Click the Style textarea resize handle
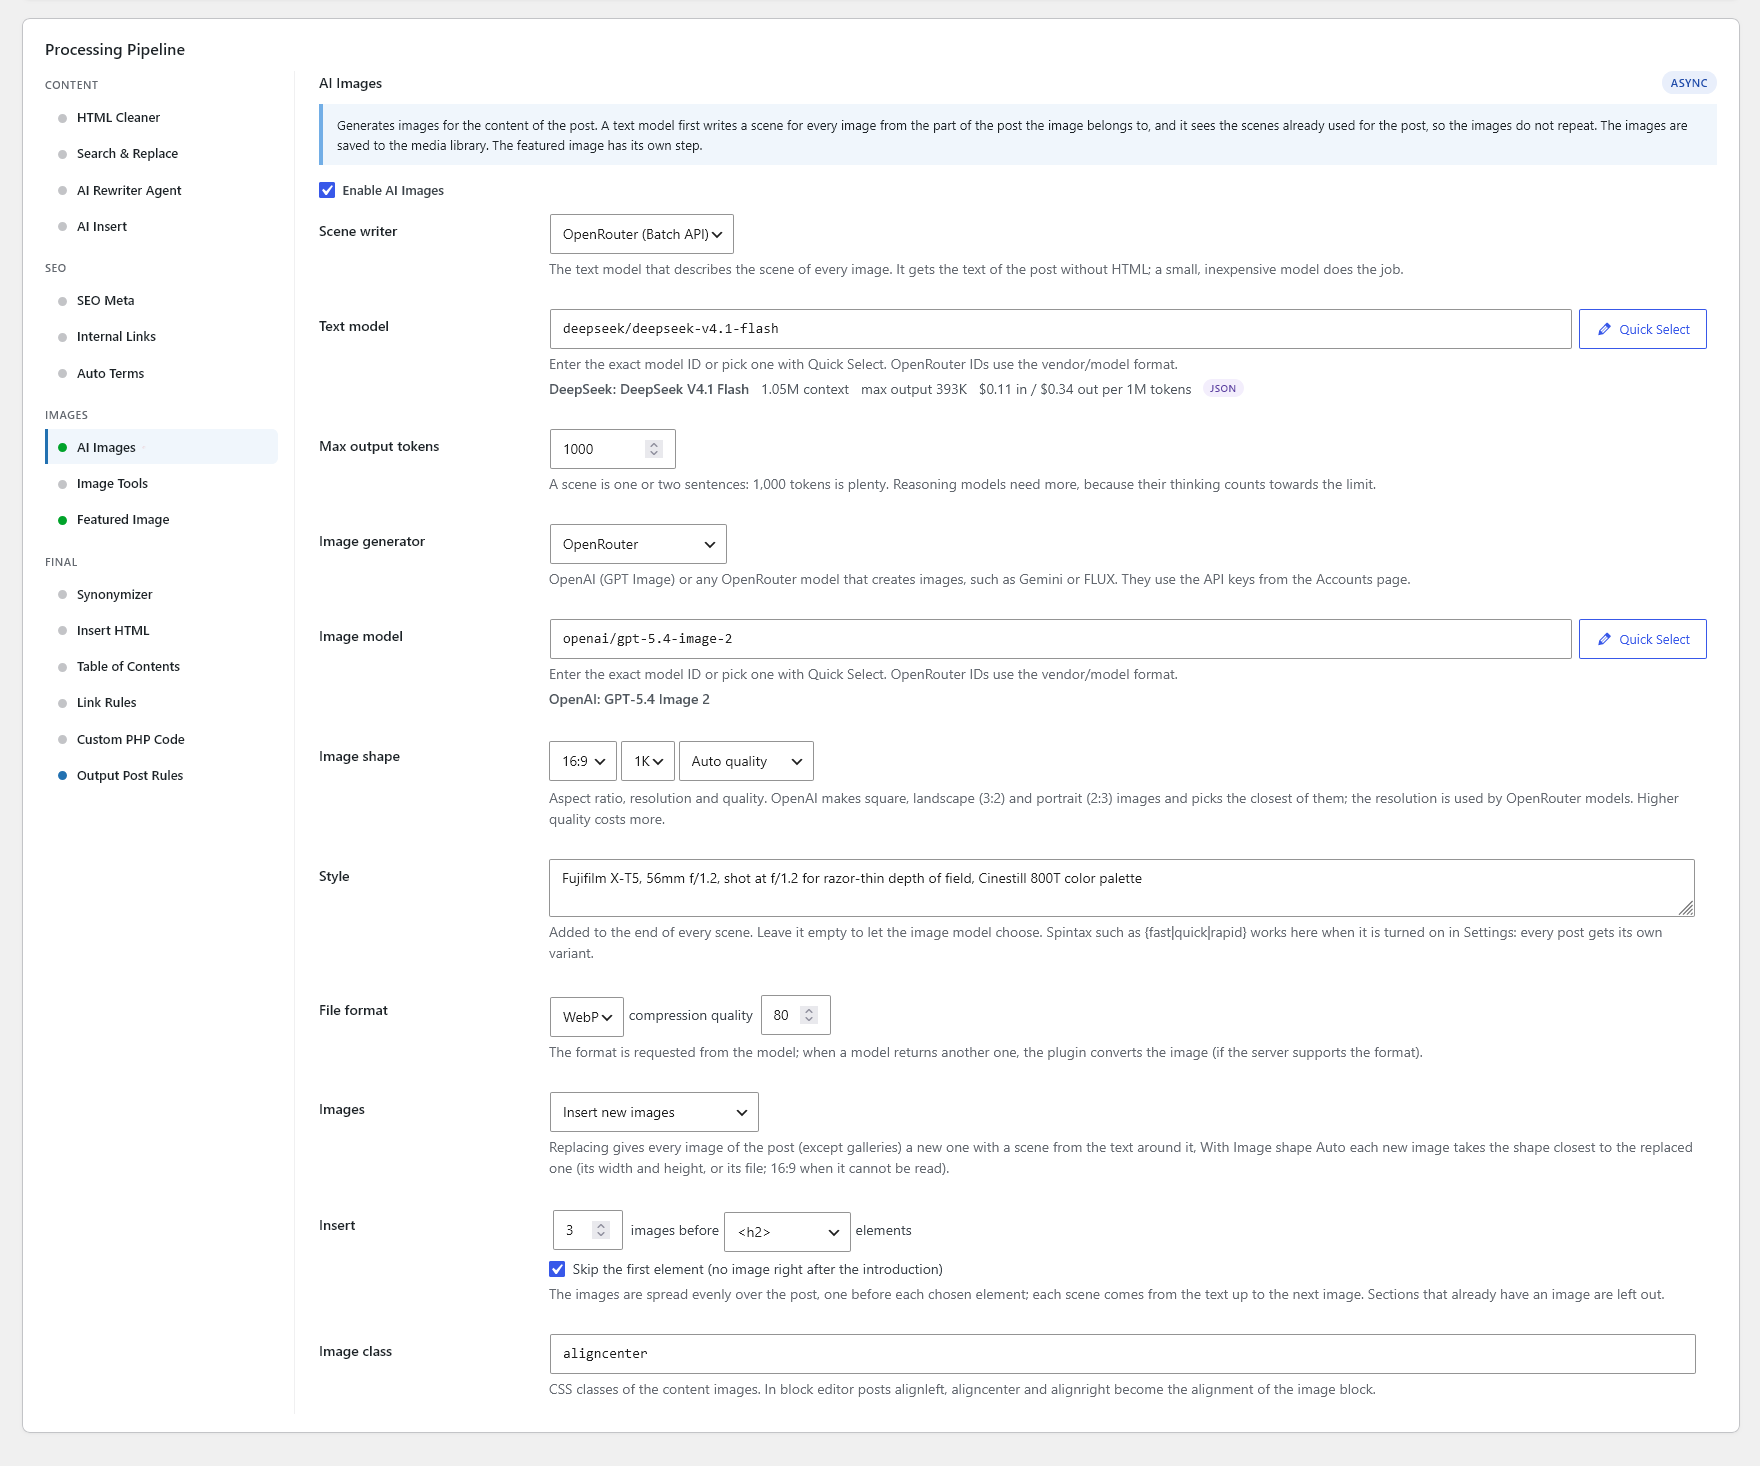Screen dimensions: 1760x1466 [x=1686, y=908]
